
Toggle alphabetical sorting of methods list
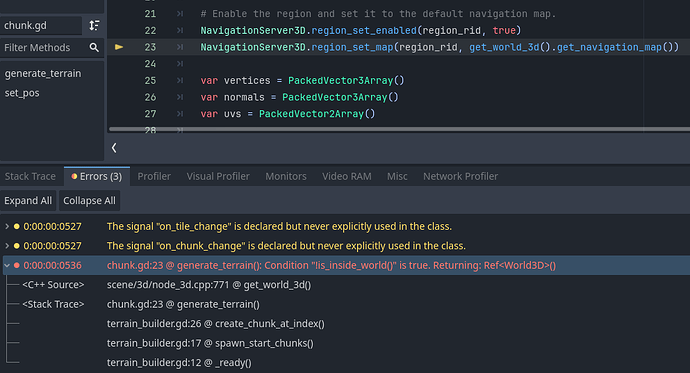click(94, 26)
